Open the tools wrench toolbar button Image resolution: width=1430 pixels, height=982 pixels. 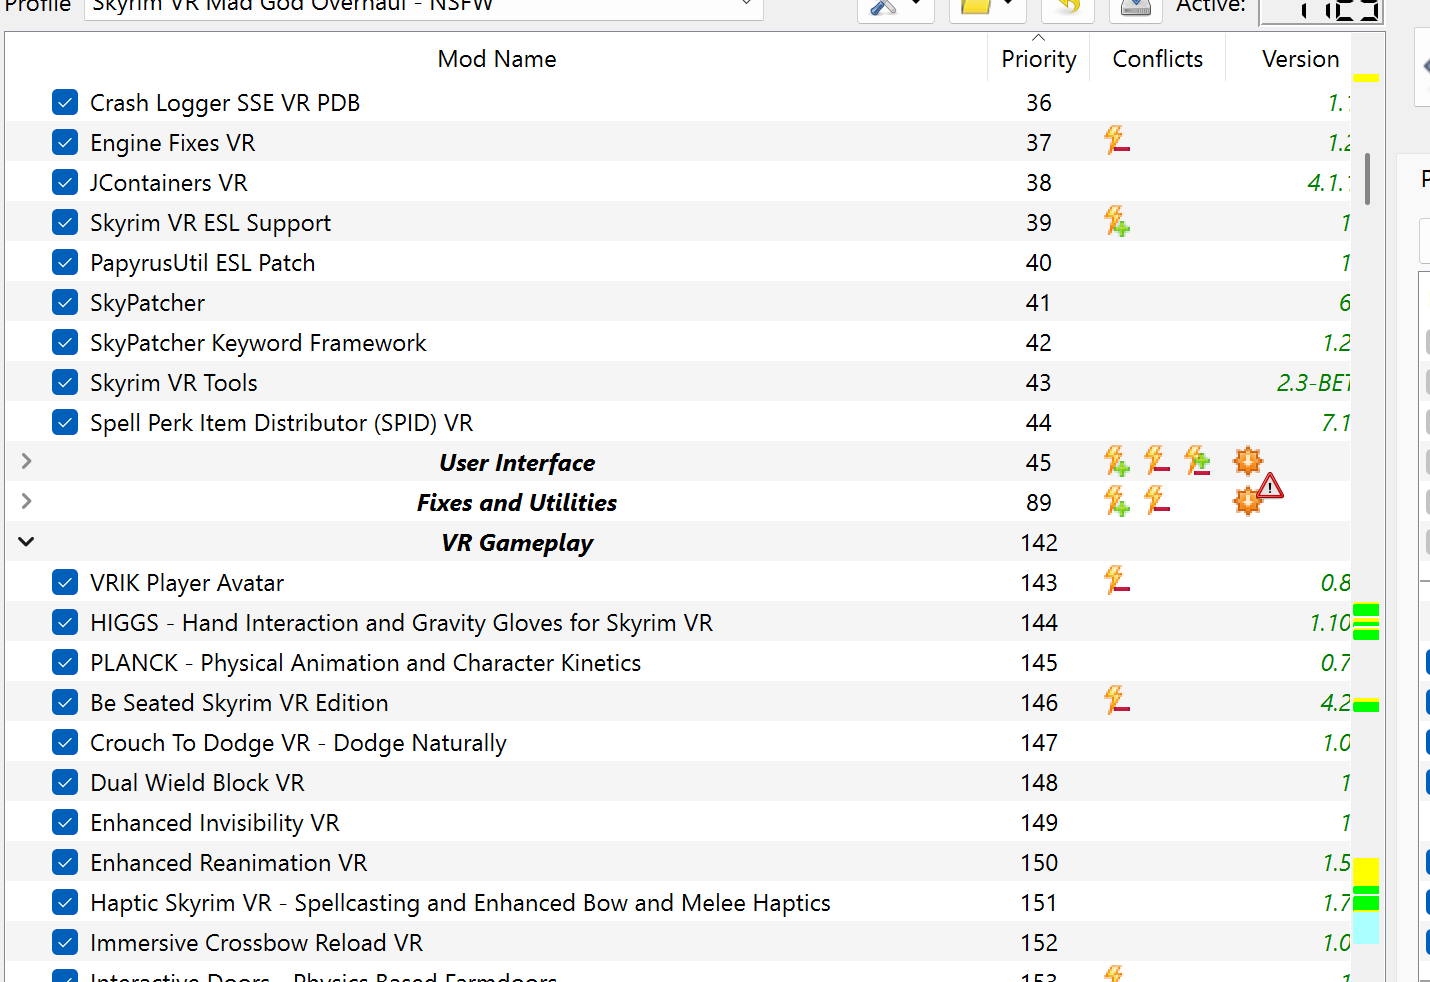tap(895, 6)
